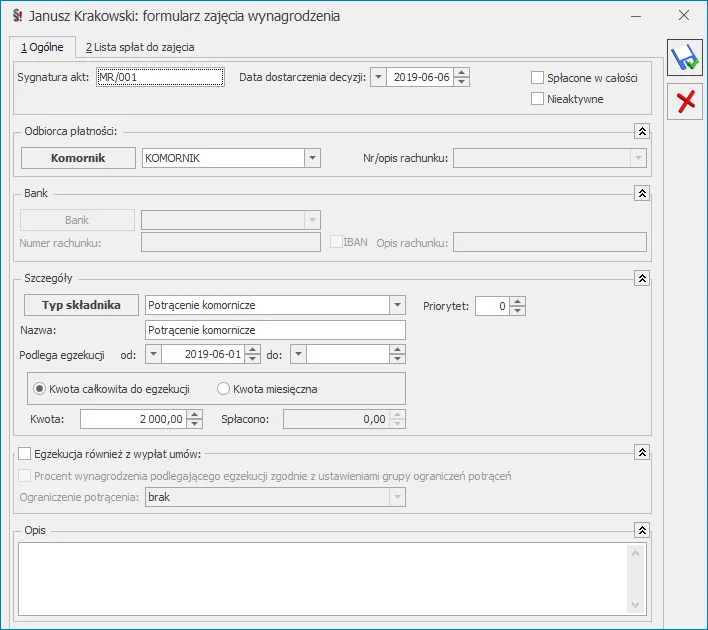Viewport: 708px width, 630px height.
Task: Click the Sygnatura akt input field
Action: pos(159,78)
